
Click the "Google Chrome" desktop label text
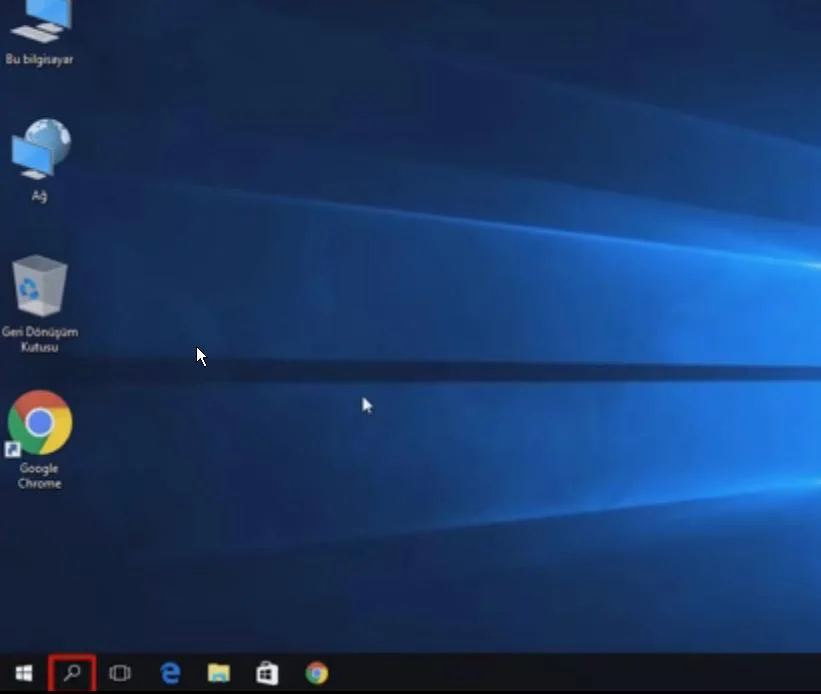coord(40,476)
